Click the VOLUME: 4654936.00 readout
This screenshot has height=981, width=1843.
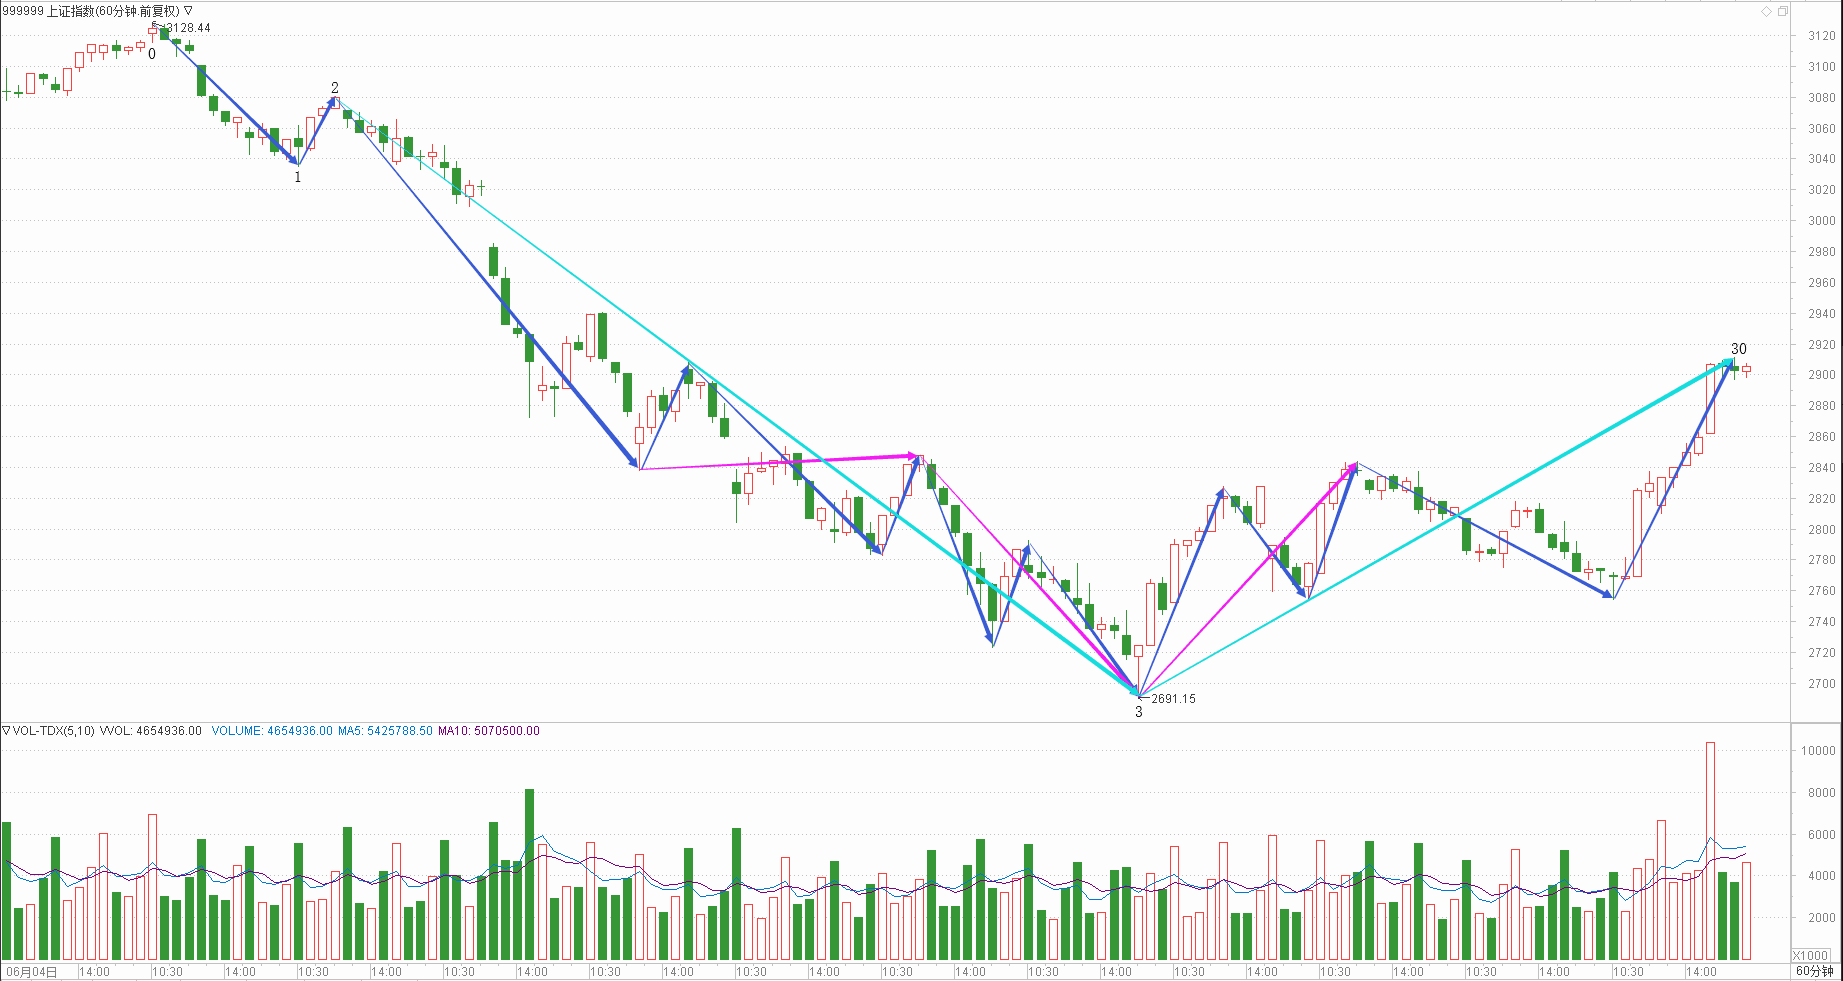(272, 731)
